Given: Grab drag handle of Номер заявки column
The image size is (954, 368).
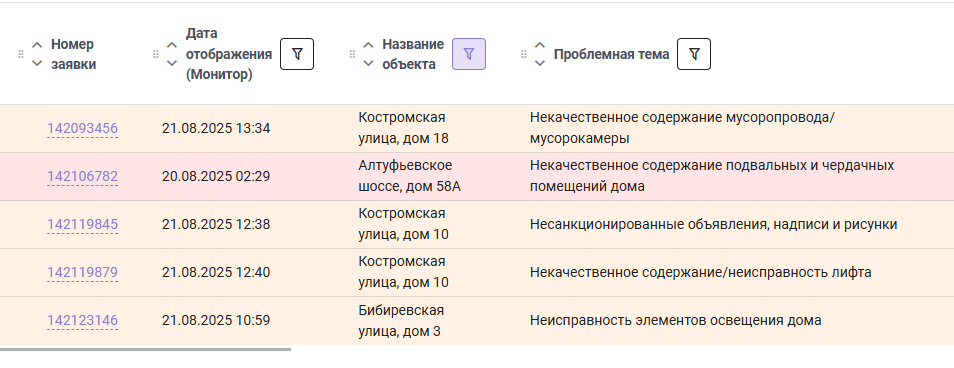Looking at the screenshot, I should point(21,54).
